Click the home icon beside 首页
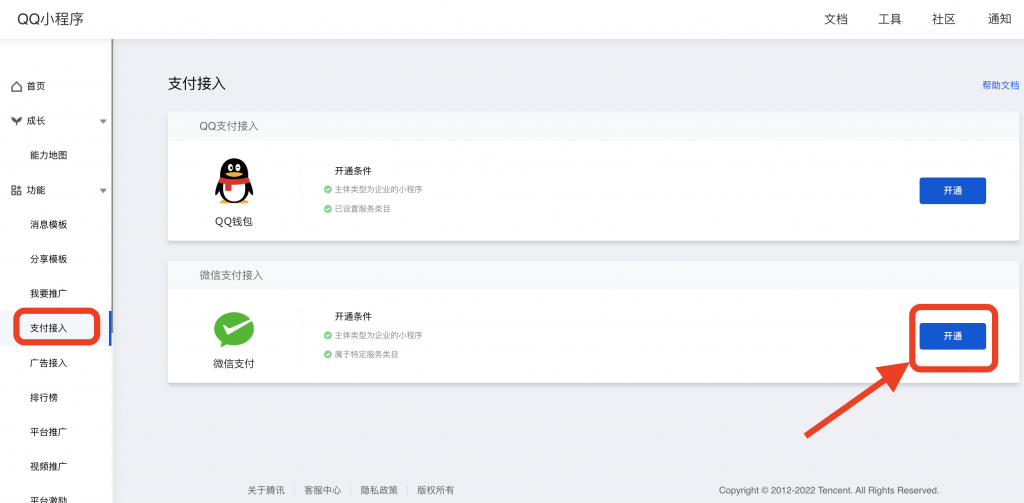Image resolution: width=1024 pixels, height=503 pixels. (x=16, y=87)
